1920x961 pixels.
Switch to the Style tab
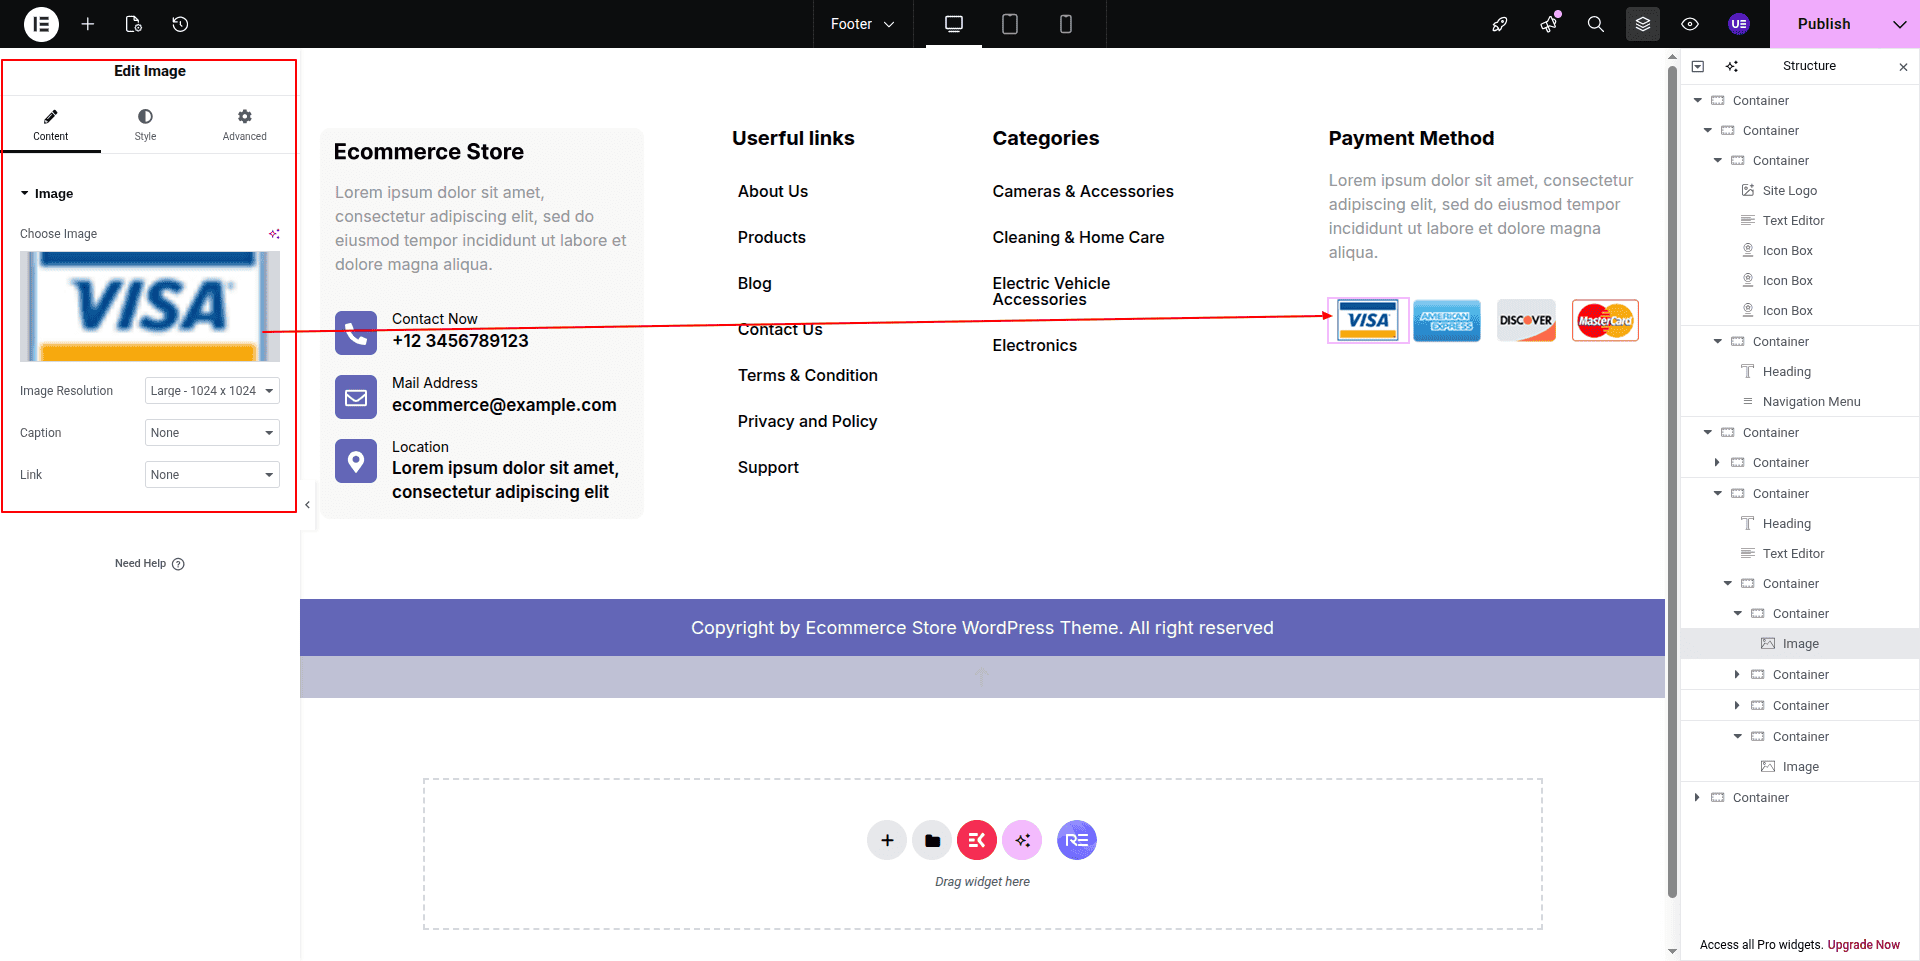pos(145,125)
